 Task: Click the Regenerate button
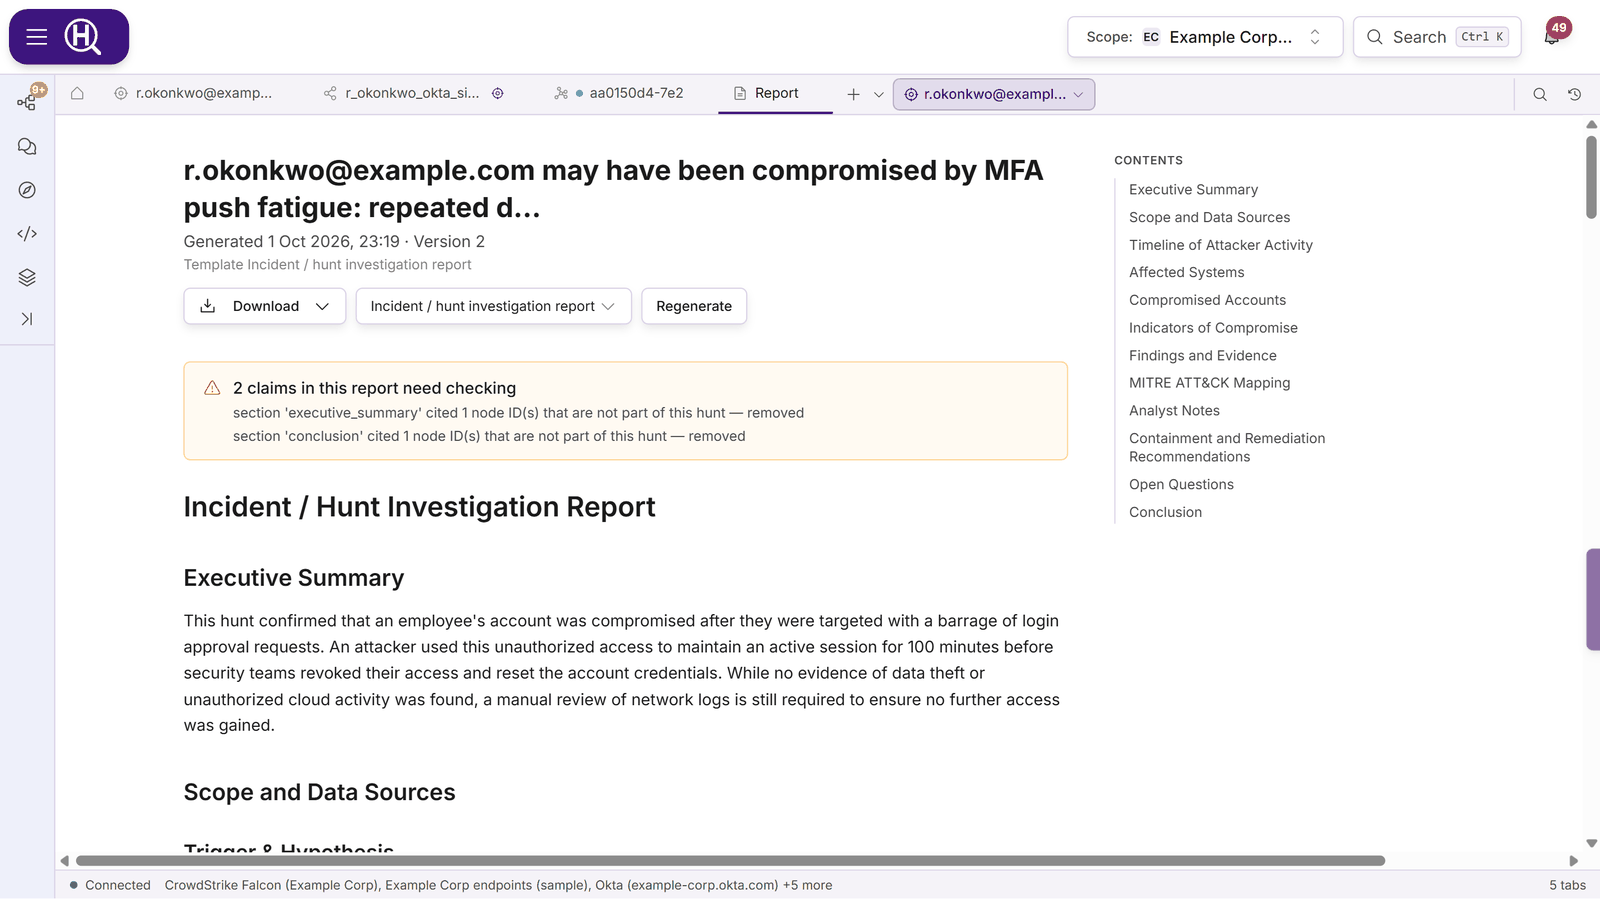[694, 306]
